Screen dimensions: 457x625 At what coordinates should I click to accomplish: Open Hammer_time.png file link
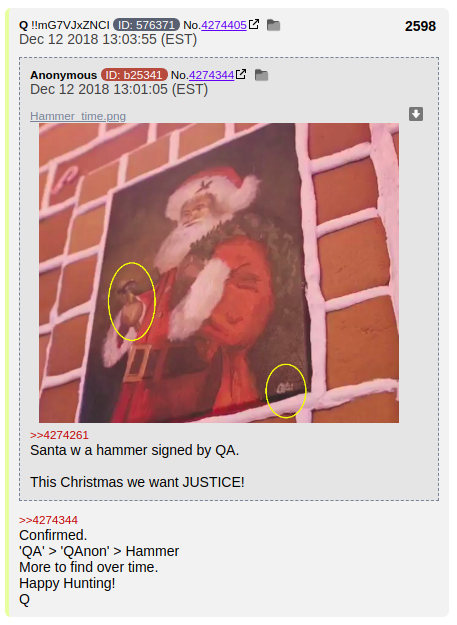(x=78, y=116)
